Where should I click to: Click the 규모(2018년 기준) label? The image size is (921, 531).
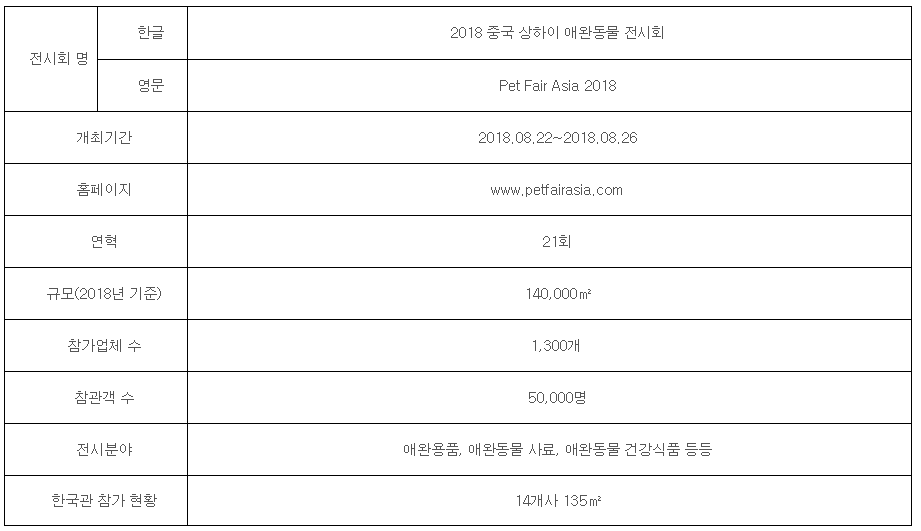[104, 294]
